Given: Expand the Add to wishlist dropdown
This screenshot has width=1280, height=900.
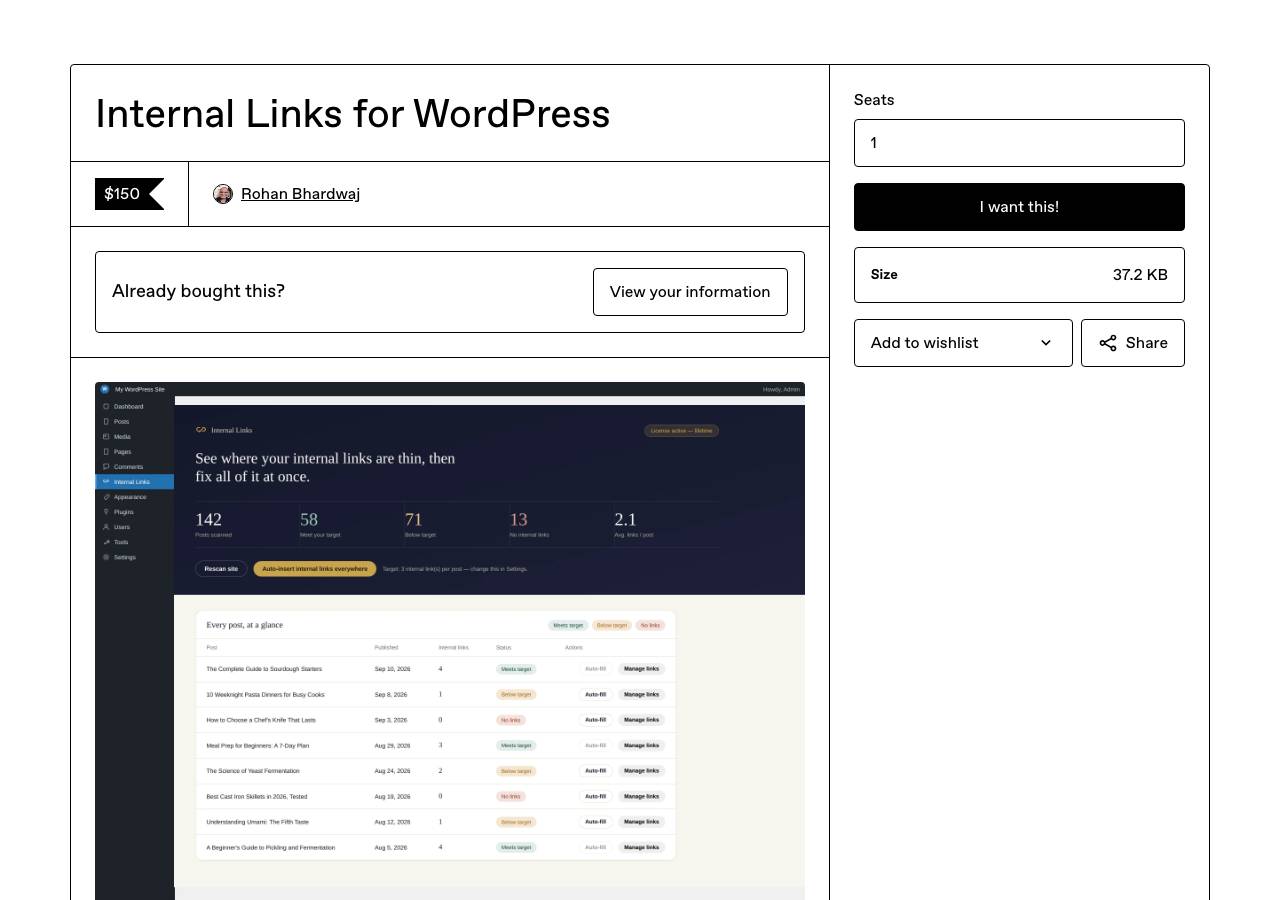Looking at the screenshot, I should [x=963, y=343].
